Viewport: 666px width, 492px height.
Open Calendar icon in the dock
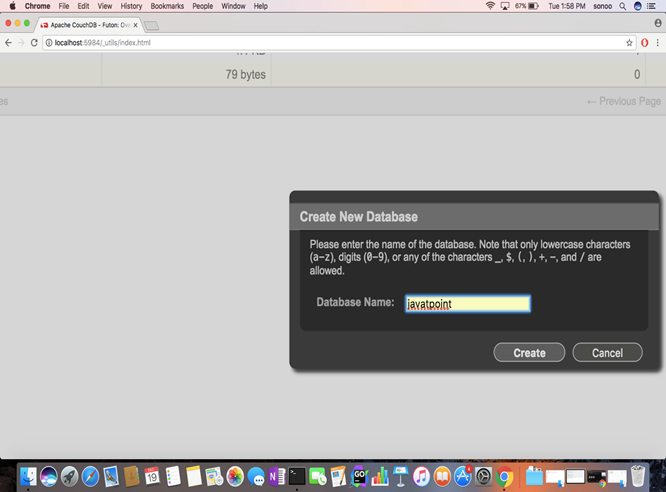[x=152, y=476]
